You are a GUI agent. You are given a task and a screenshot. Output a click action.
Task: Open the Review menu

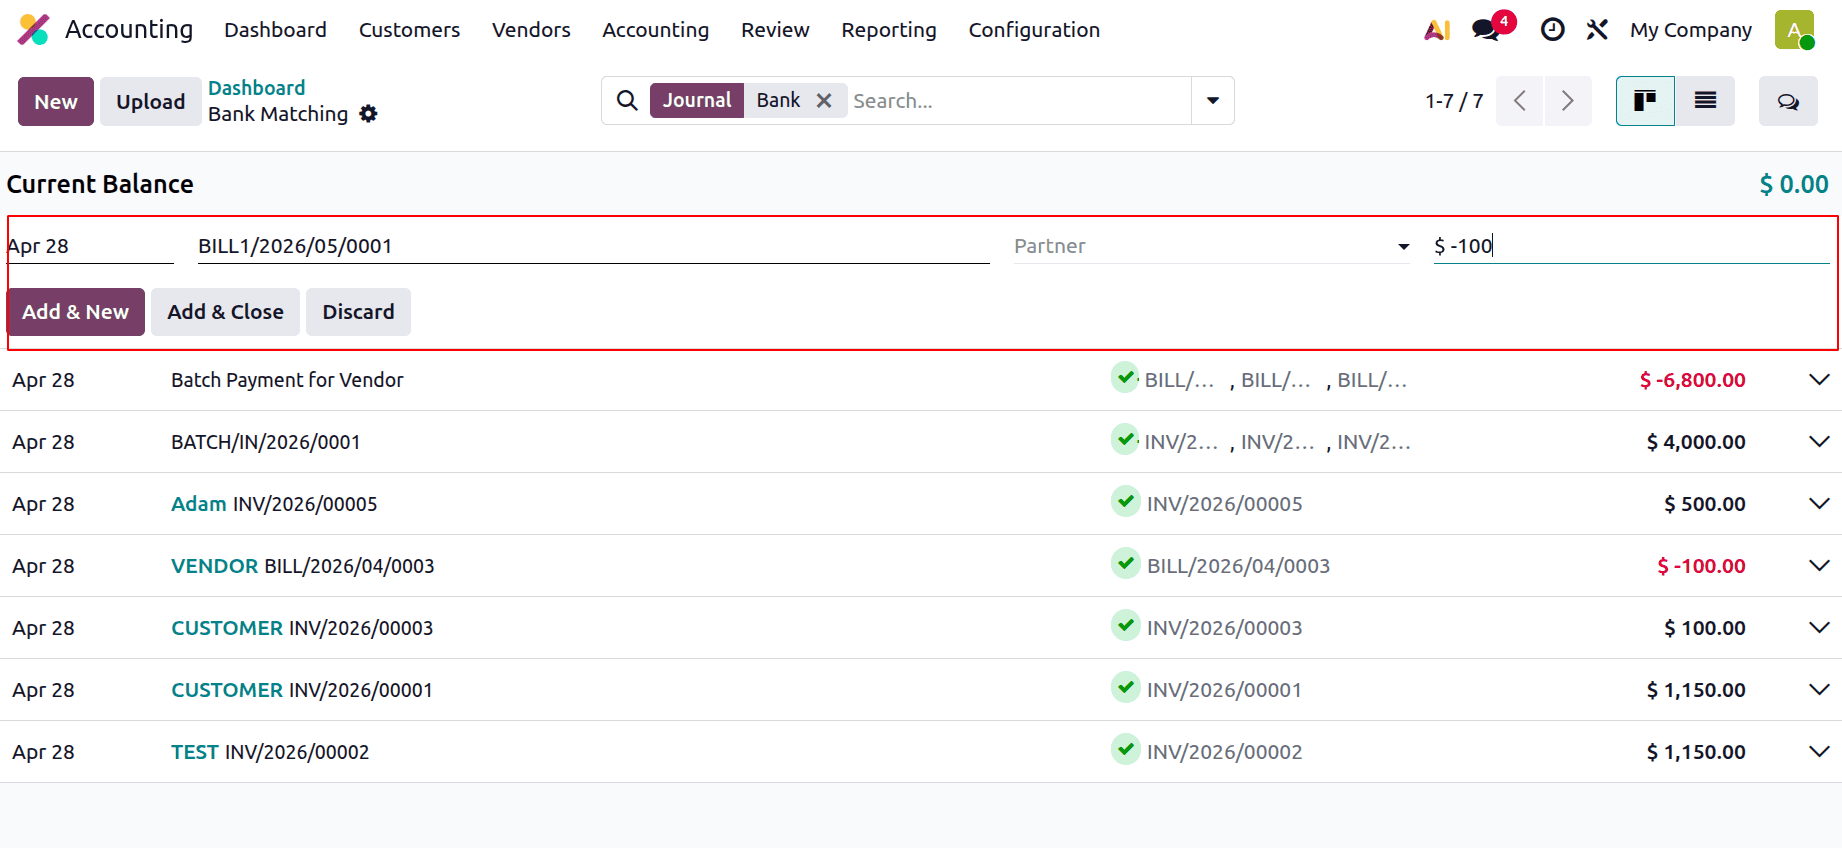pos(775,30)
